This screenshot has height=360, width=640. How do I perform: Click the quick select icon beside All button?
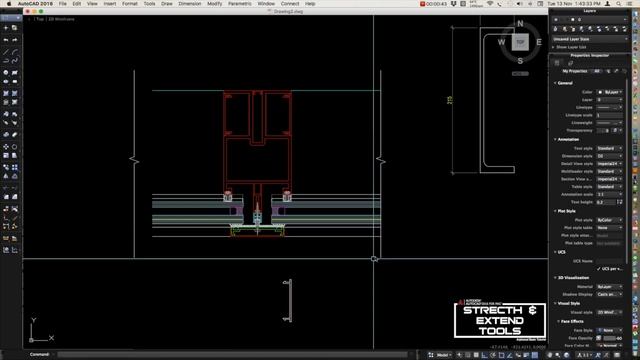coord(608,71)
